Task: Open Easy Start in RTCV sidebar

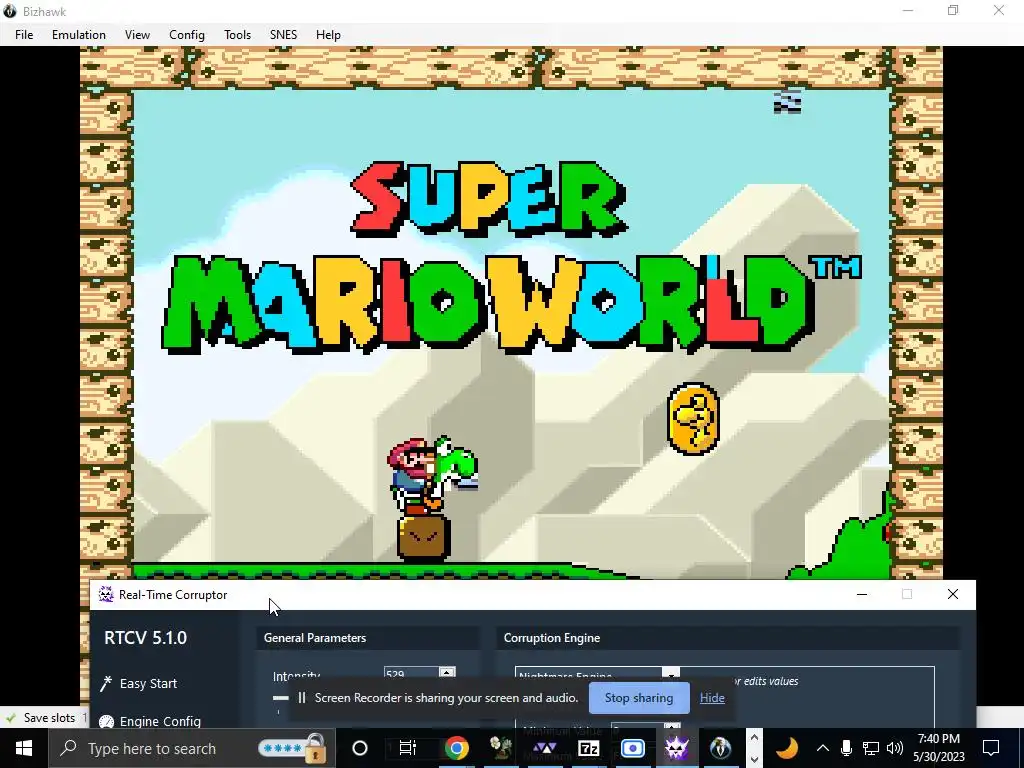Action: coord(148,683)
